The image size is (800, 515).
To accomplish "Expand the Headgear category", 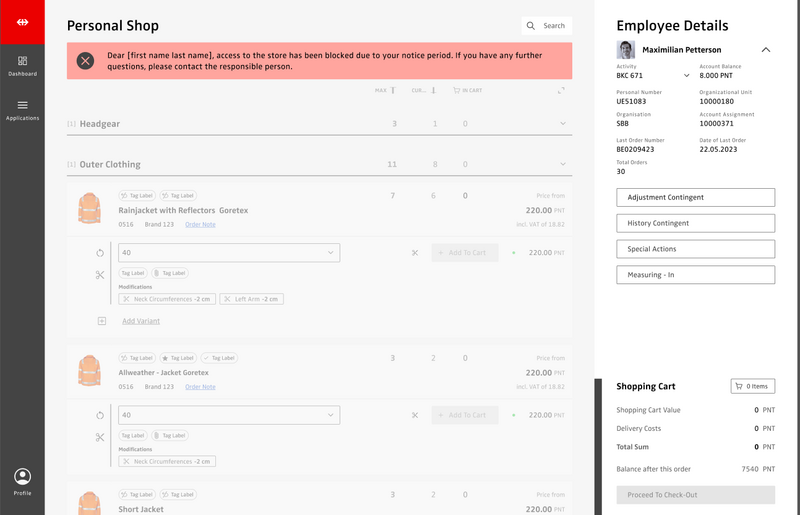I will pyautogui.click(x=563, y=124).
